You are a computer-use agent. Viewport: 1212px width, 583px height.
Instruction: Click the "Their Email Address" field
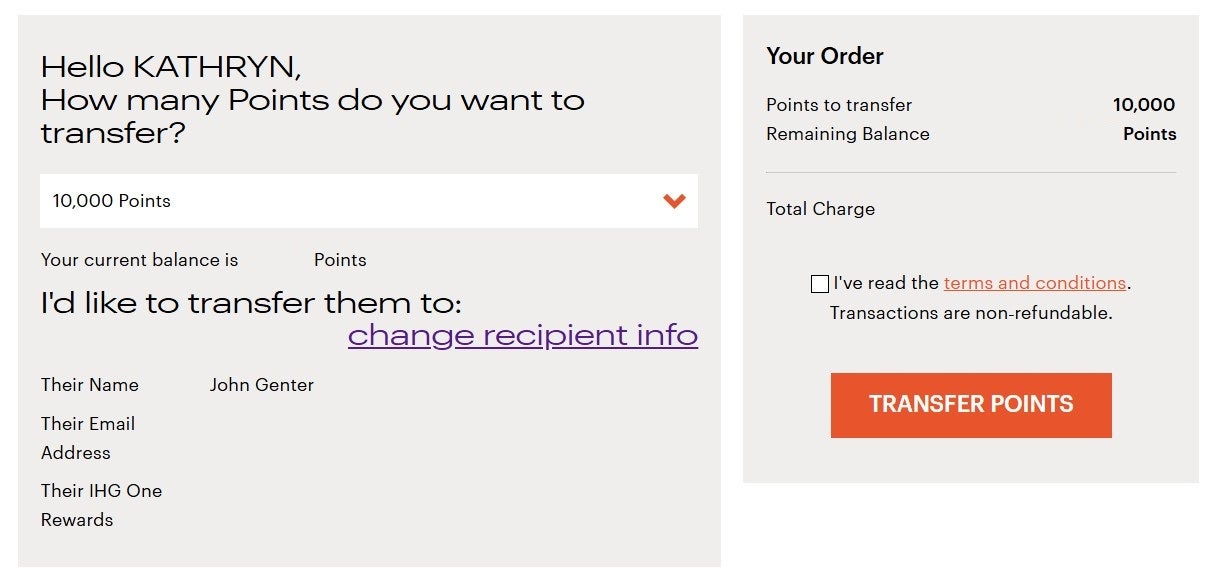point(88,438)
